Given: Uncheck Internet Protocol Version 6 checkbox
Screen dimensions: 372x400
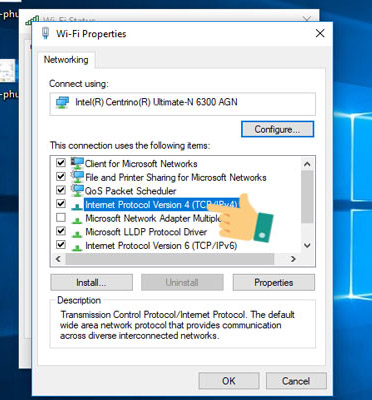Looking at the screenshot, I should click(x=61, y=245).
